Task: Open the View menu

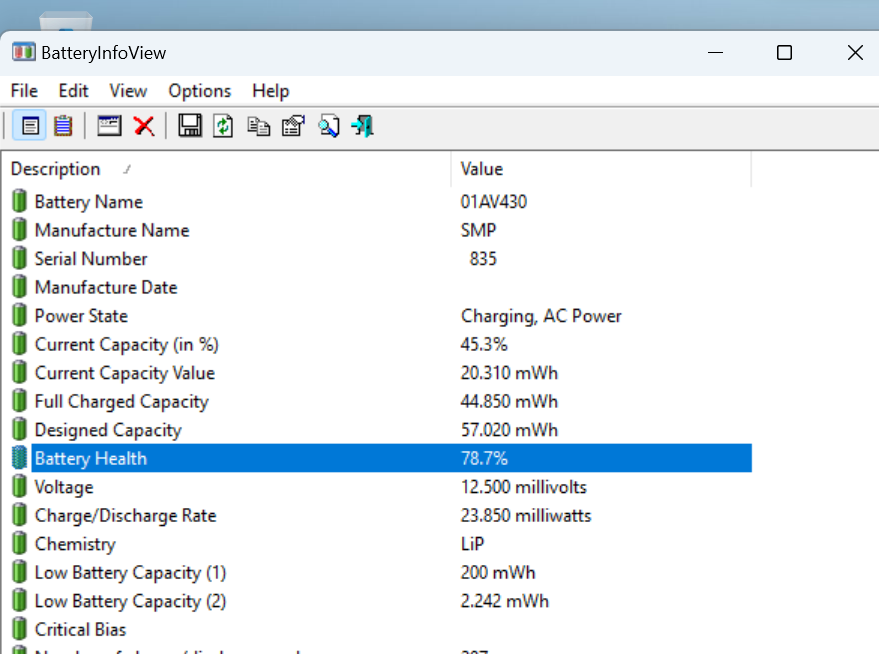Action: (x=128, y=91)
